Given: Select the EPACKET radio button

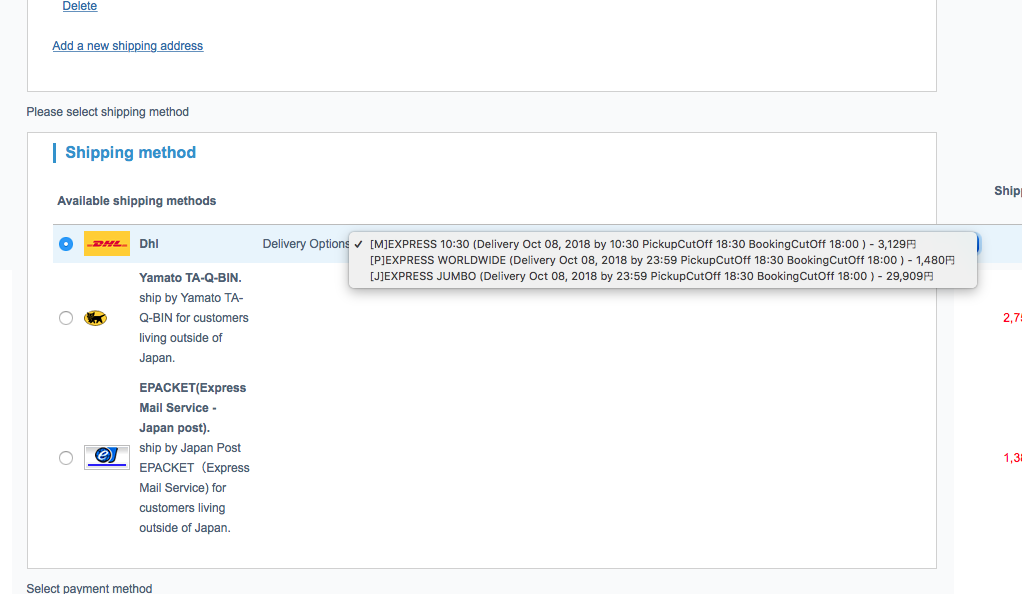Looking at the screenshot, I should click(66, 458).
